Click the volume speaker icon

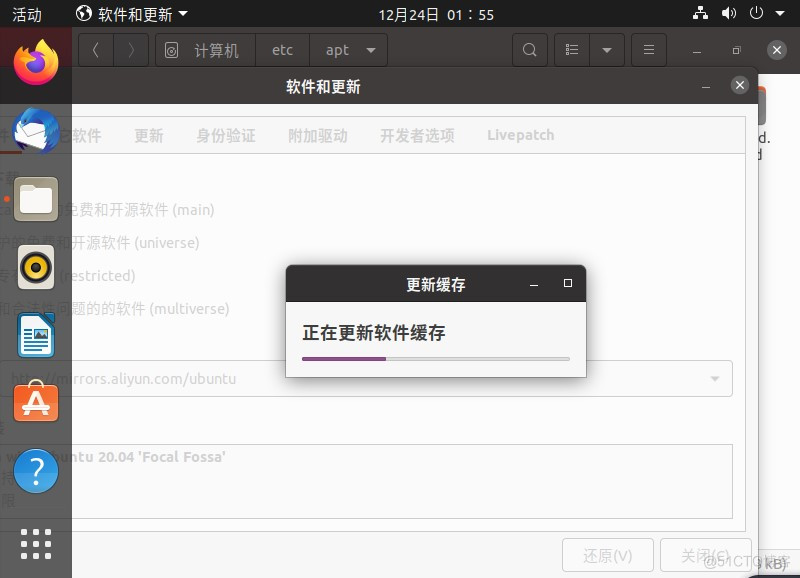click(729, 13)
